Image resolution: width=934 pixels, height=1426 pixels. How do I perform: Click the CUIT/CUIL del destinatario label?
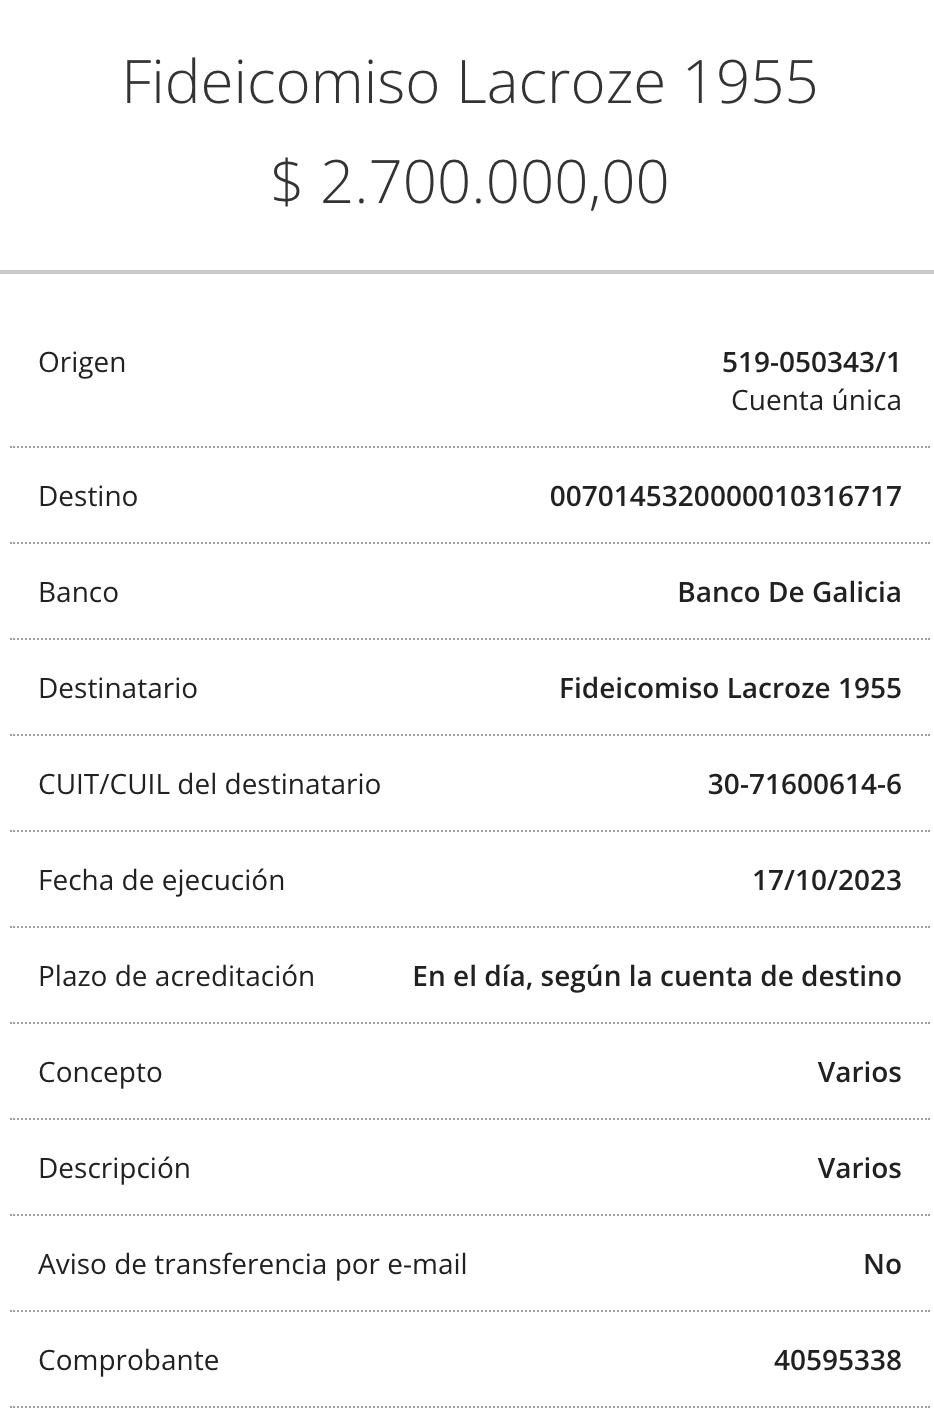209,784
